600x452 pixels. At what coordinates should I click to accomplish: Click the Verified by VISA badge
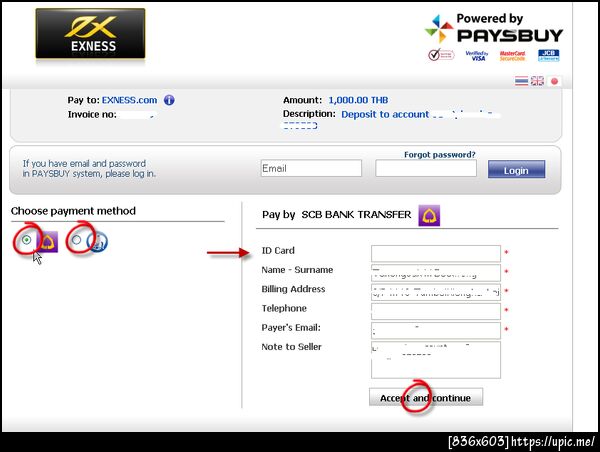point(477,55)
